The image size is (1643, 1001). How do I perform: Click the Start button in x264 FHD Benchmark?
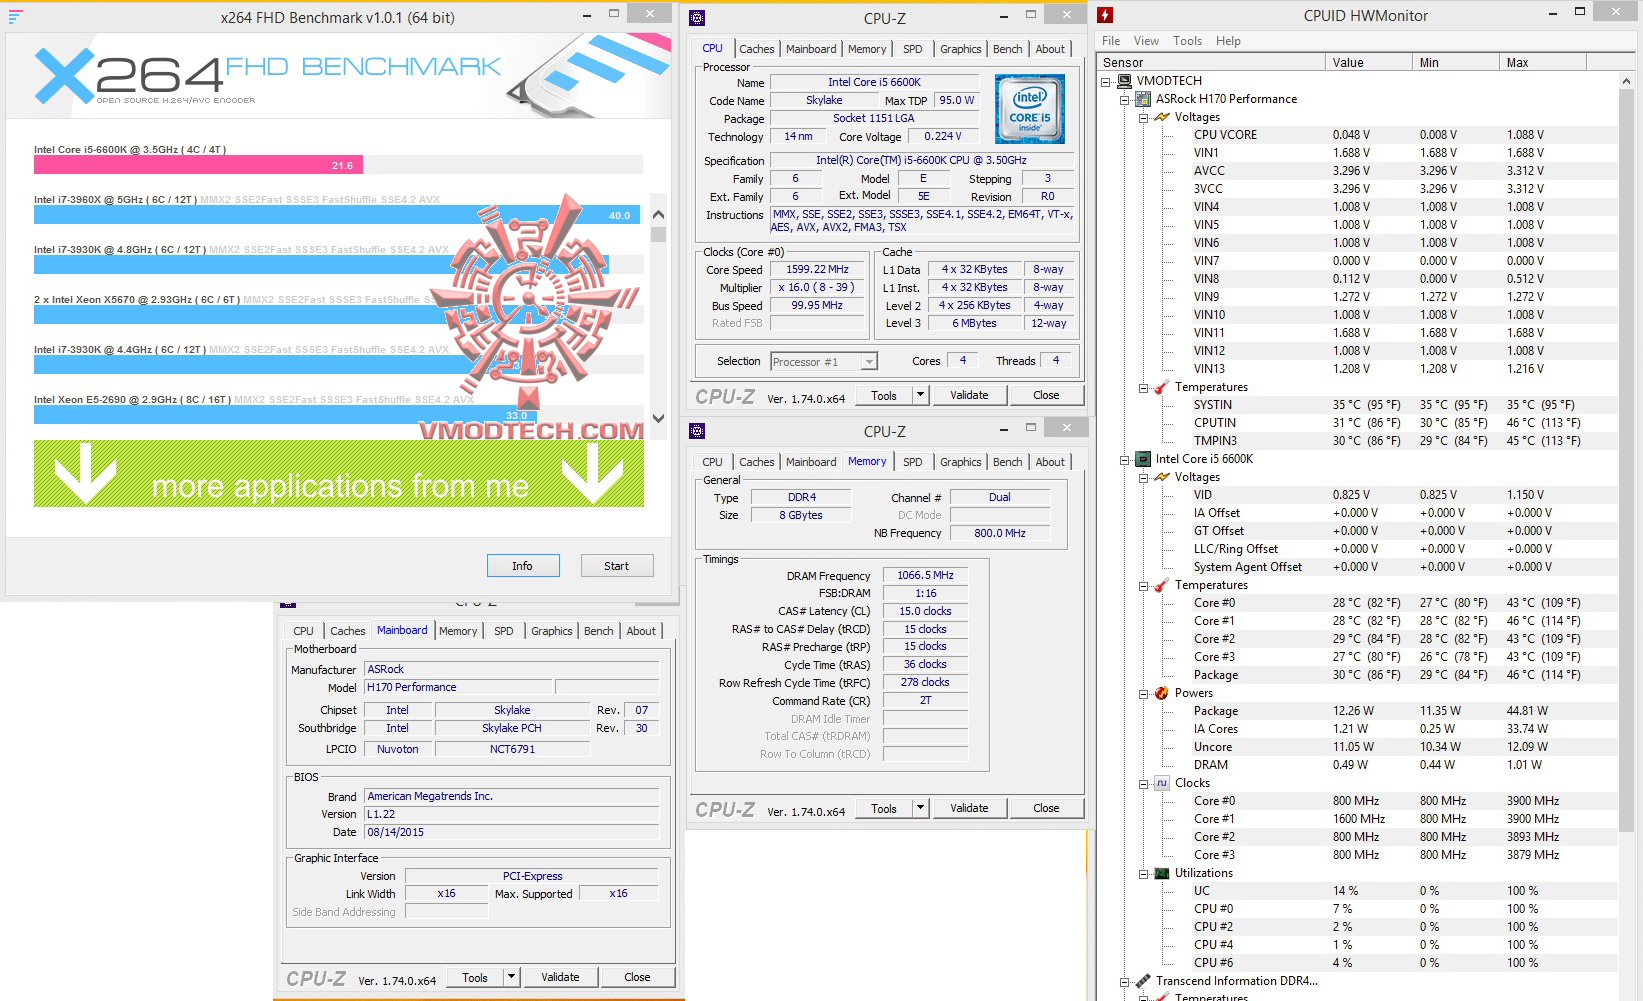click(617, 566)
